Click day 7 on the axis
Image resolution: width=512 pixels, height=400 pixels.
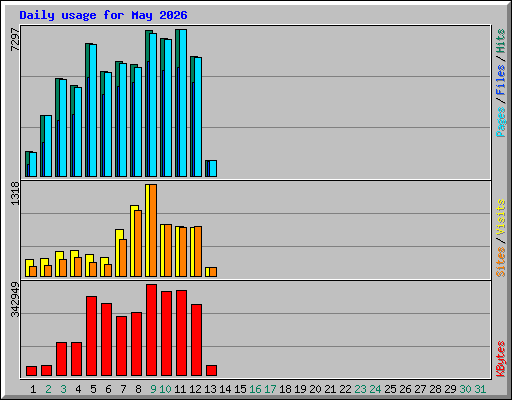click(123, 389)
